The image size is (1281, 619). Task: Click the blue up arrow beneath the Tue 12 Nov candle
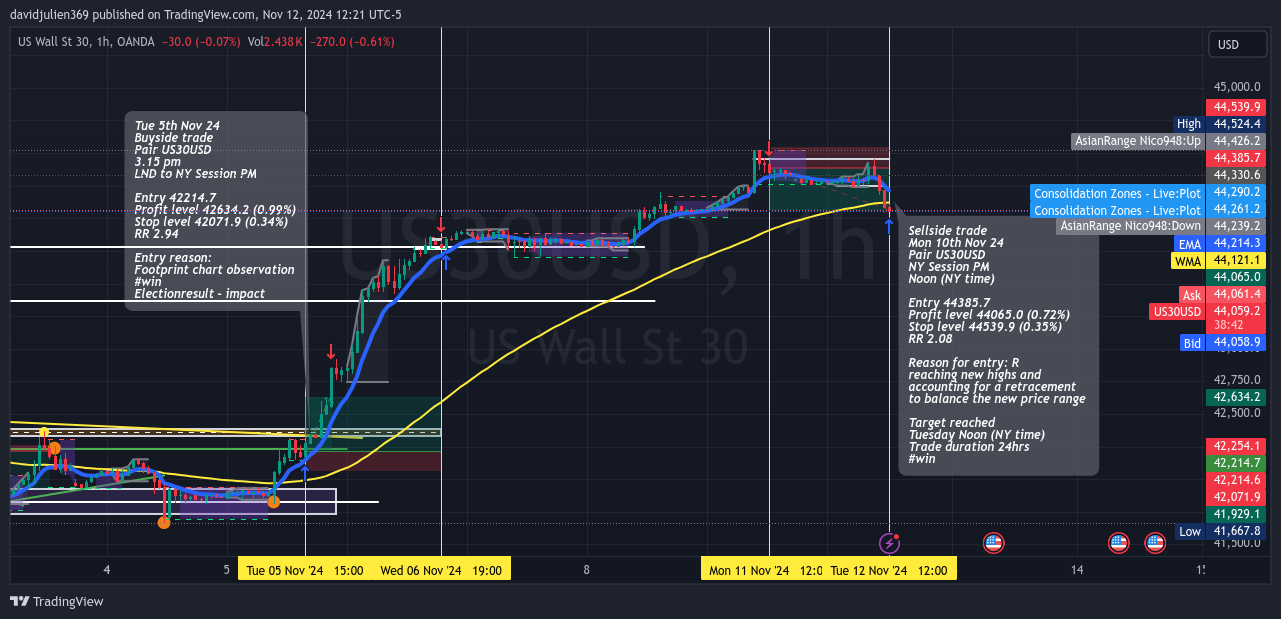[x=889, y=225]
